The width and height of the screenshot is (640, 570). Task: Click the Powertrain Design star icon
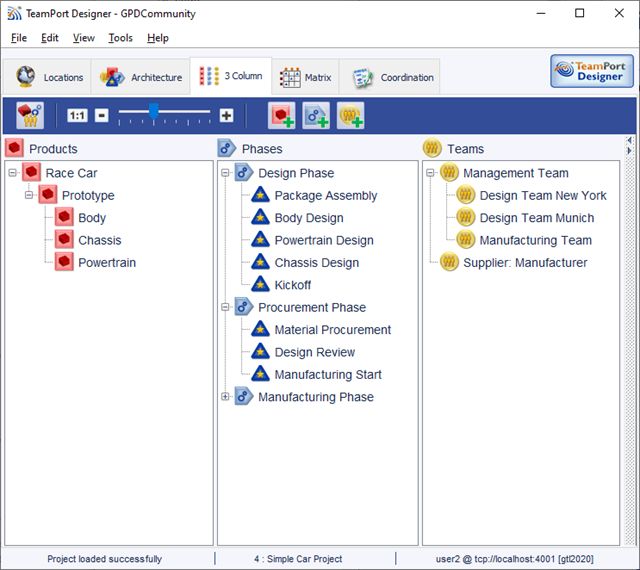(x=260, y=240)
